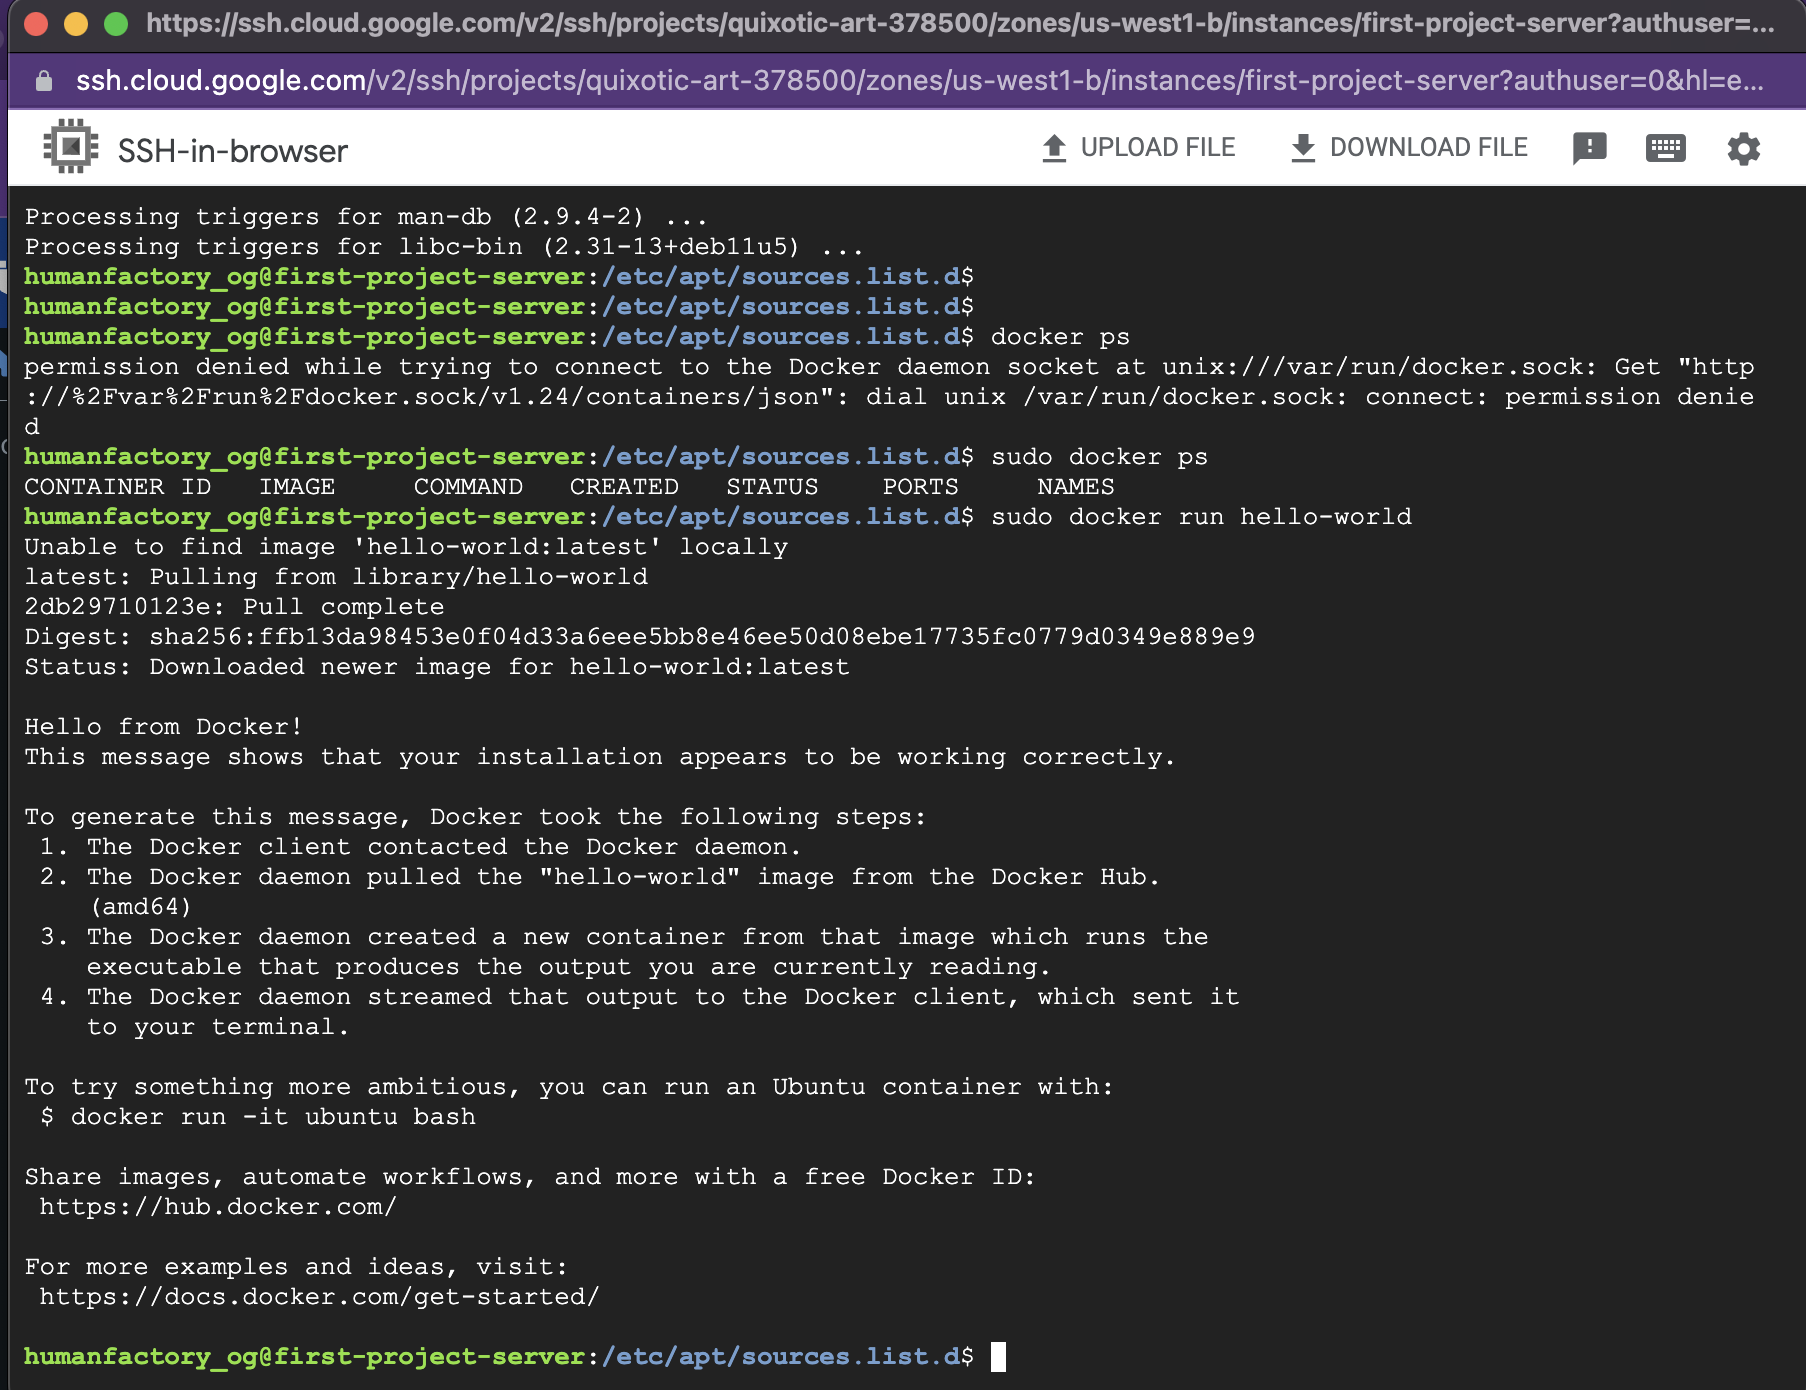This screenshot has height=1390, width=1806.
Task: Click the 'NAMES' column header text
Action: [1075, 487]
